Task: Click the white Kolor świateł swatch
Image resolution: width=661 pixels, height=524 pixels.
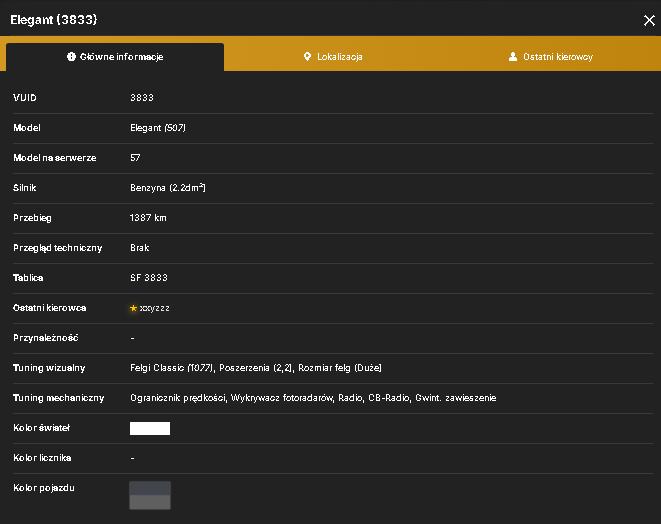Action: [x=150, y=428]
